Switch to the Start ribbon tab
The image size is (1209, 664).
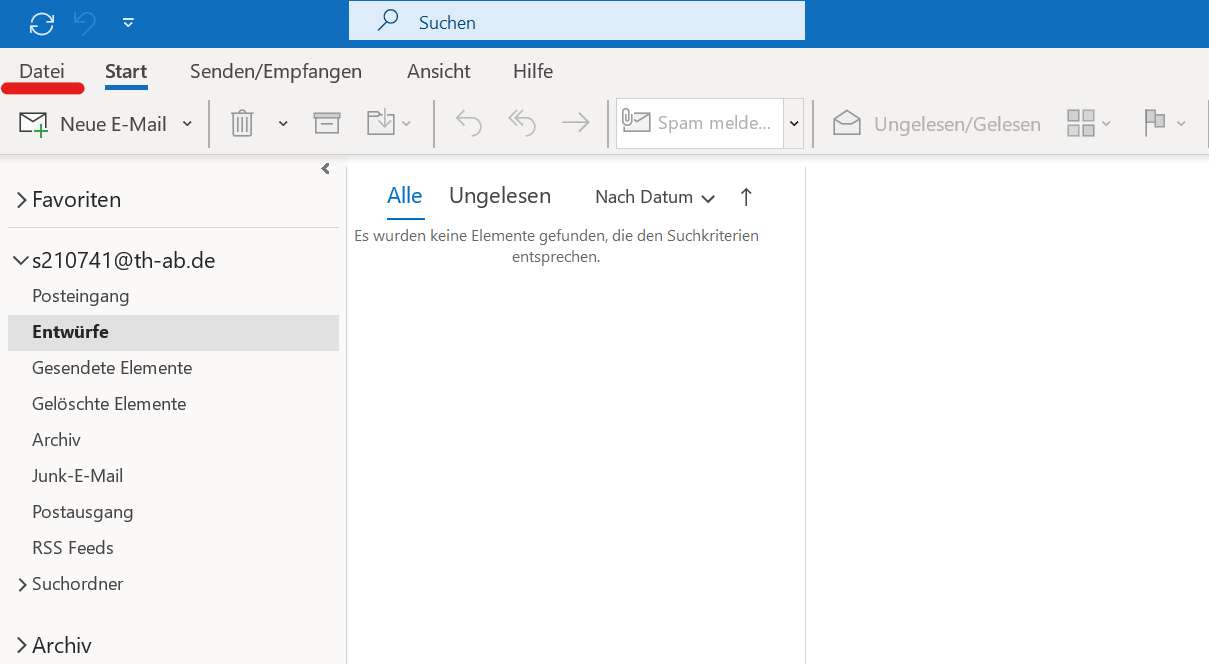pos(126,71)
